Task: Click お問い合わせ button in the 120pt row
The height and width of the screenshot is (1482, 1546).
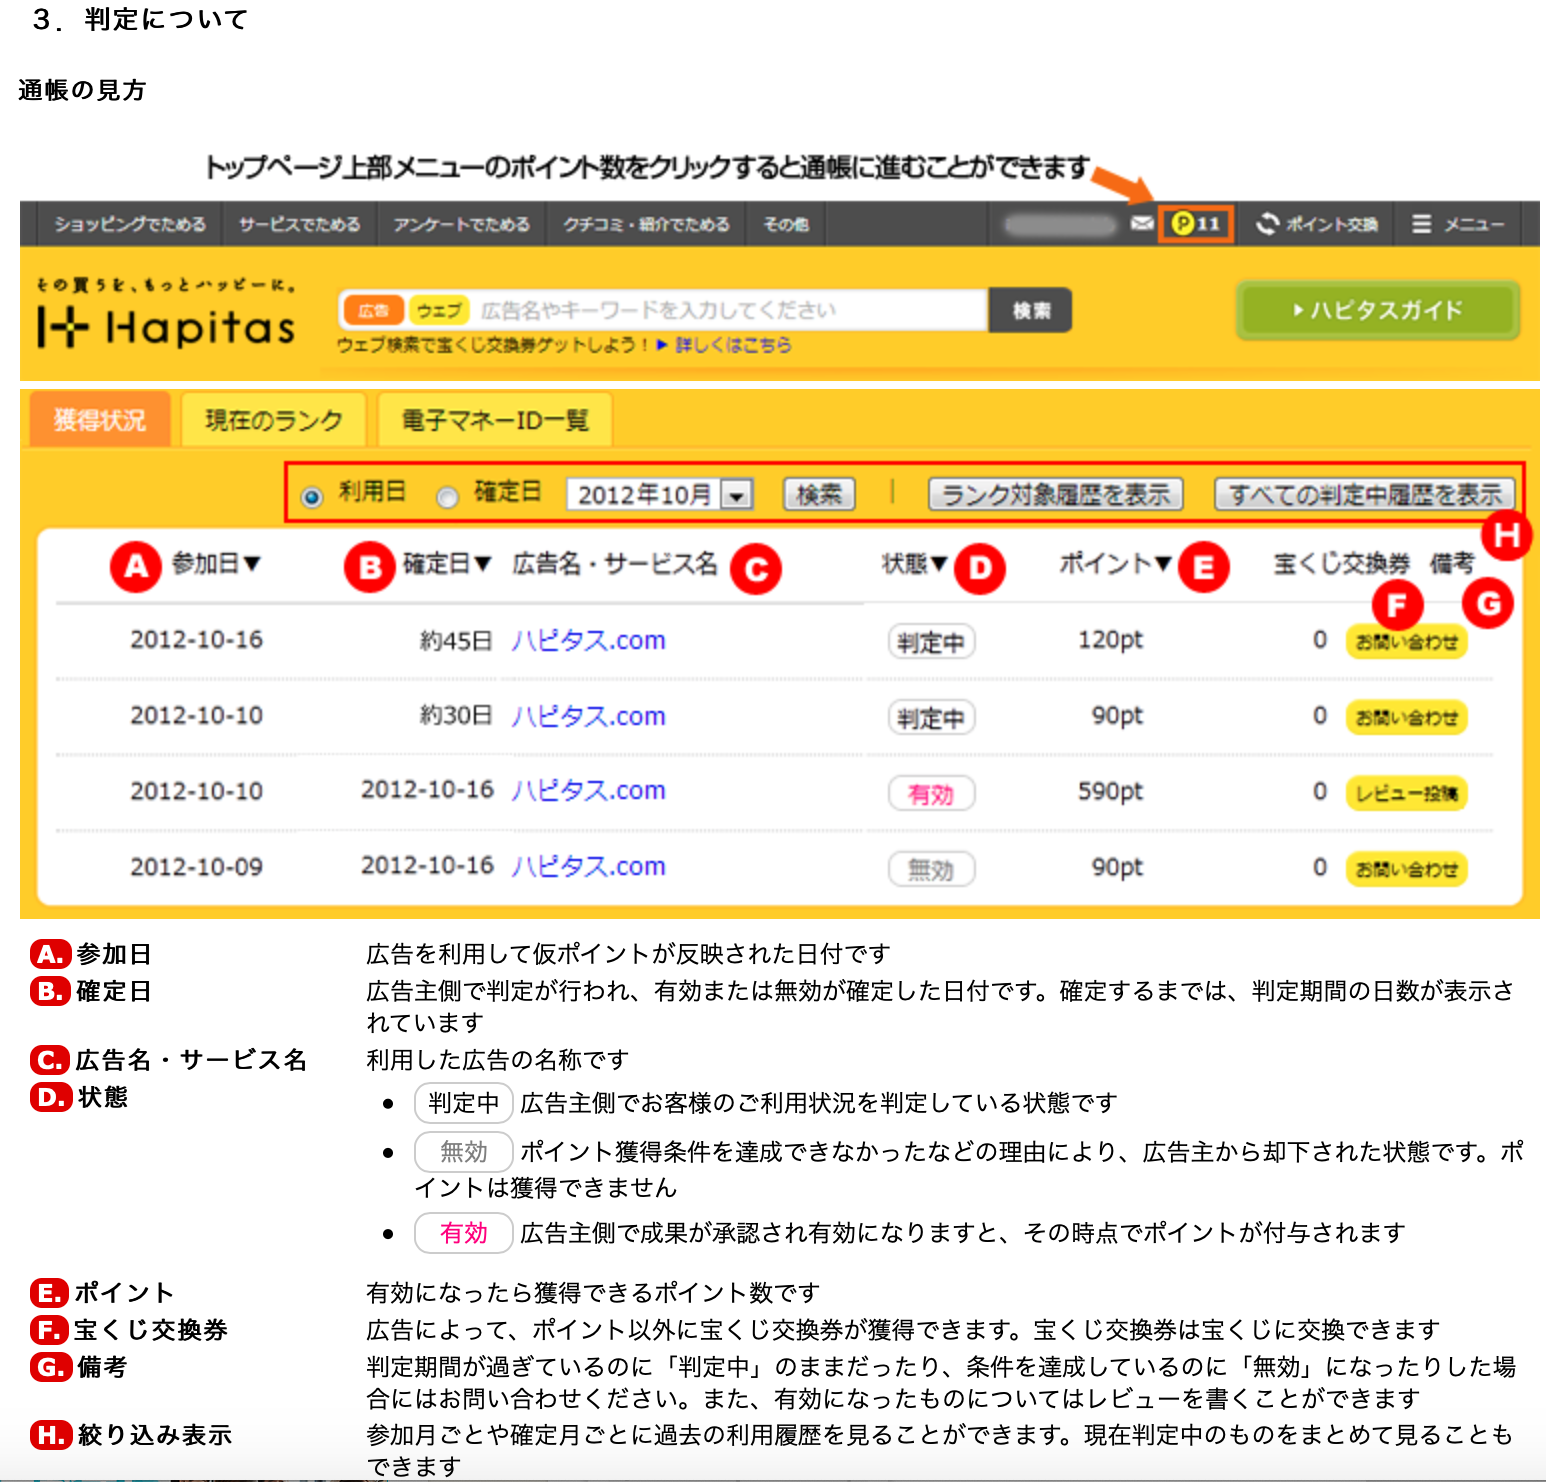Action: pyautogui.click(x=1406, y=642)
